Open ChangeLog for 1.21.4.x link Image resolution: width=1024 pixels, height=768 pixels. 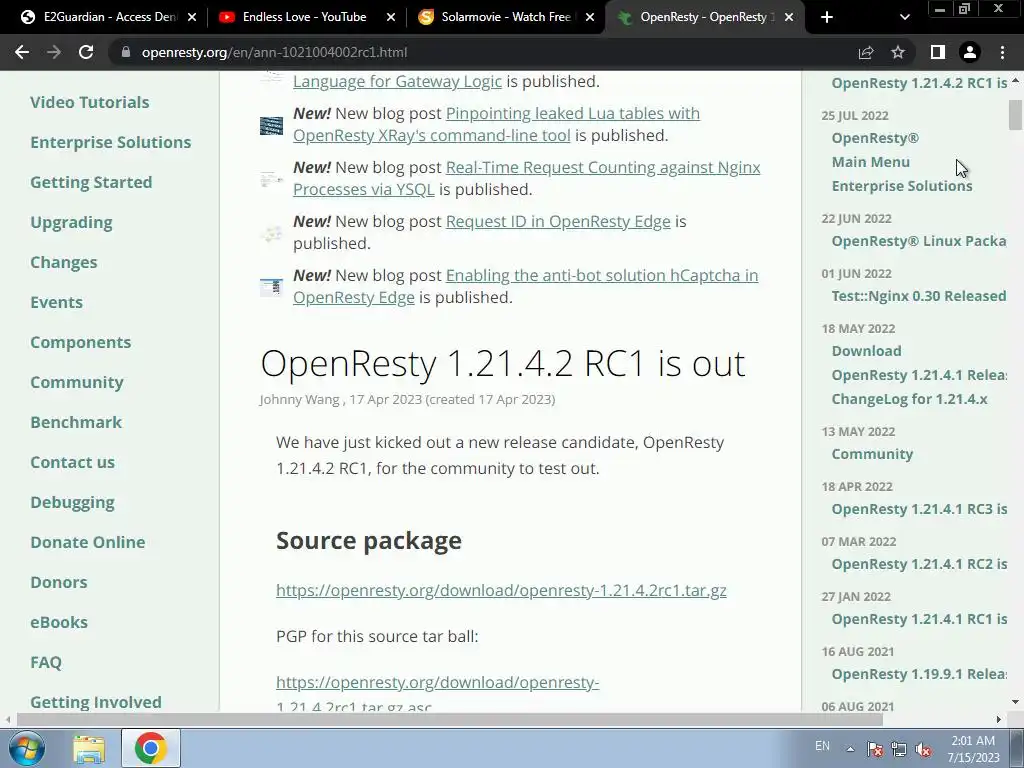[x=909, y=399]
